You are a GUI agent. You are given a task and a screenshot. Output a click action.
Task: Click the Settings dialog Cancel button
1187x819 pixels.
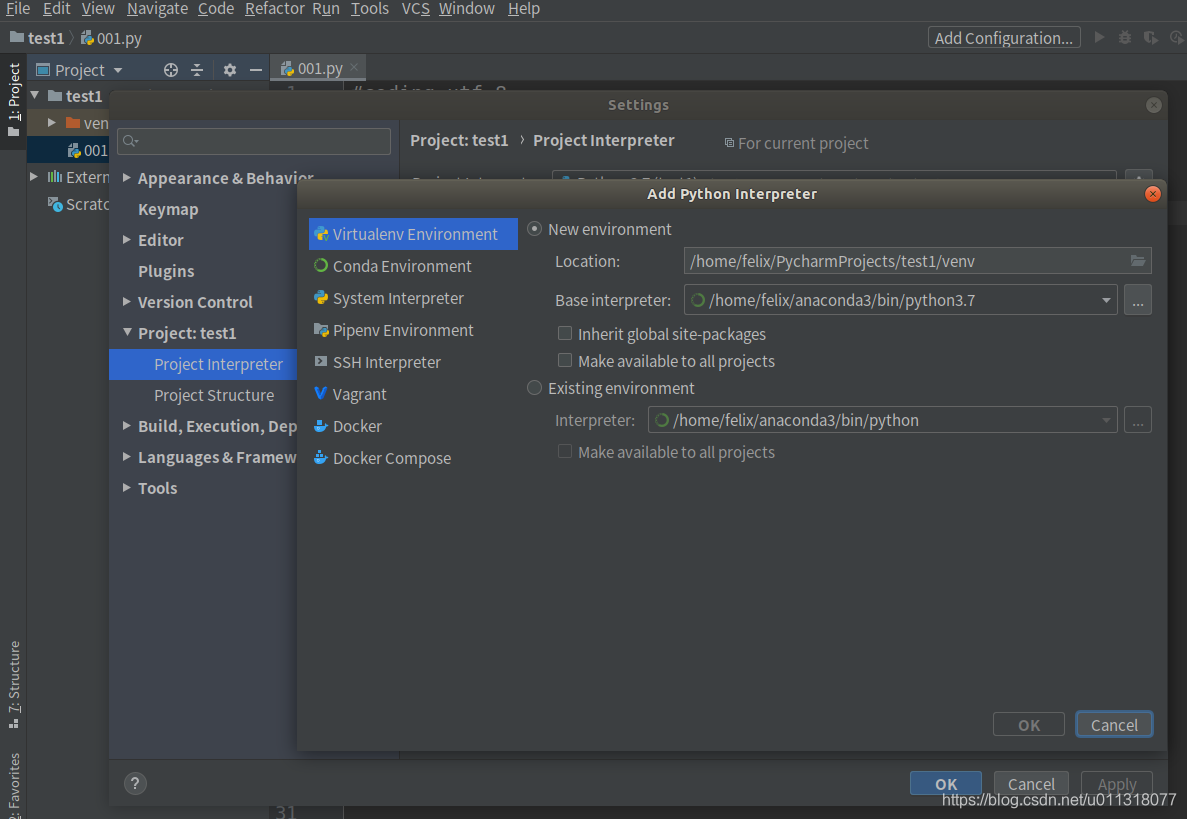[1030, 783]
